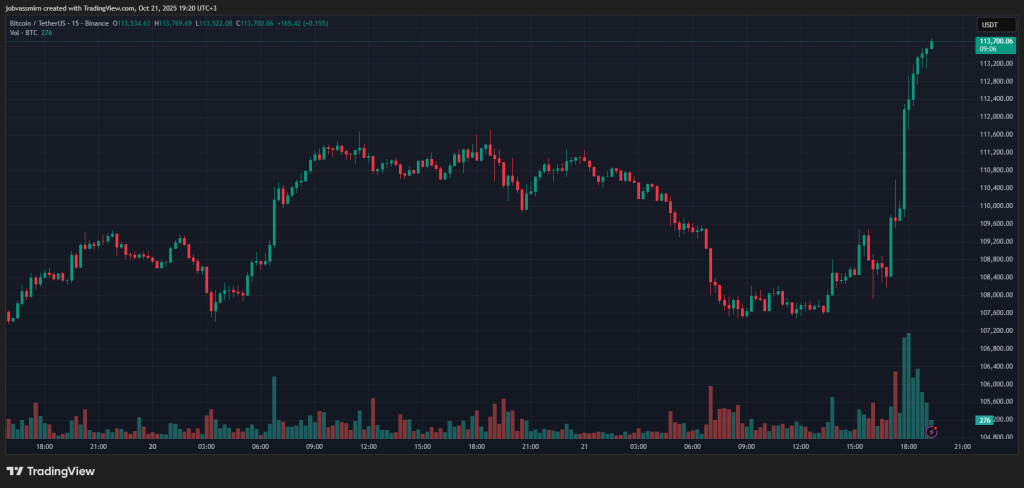Click the date label 21 on time axis
Viewport: 1024px width, 488px height.
(x=584, y=447)
